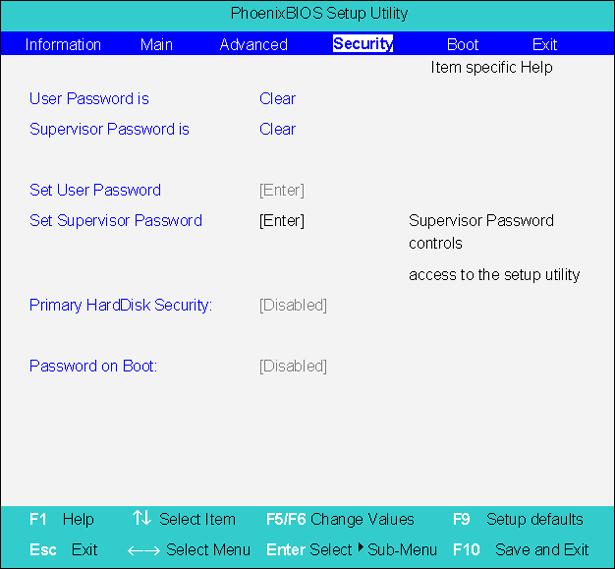Switch to the Main tab

coord(156,44)
